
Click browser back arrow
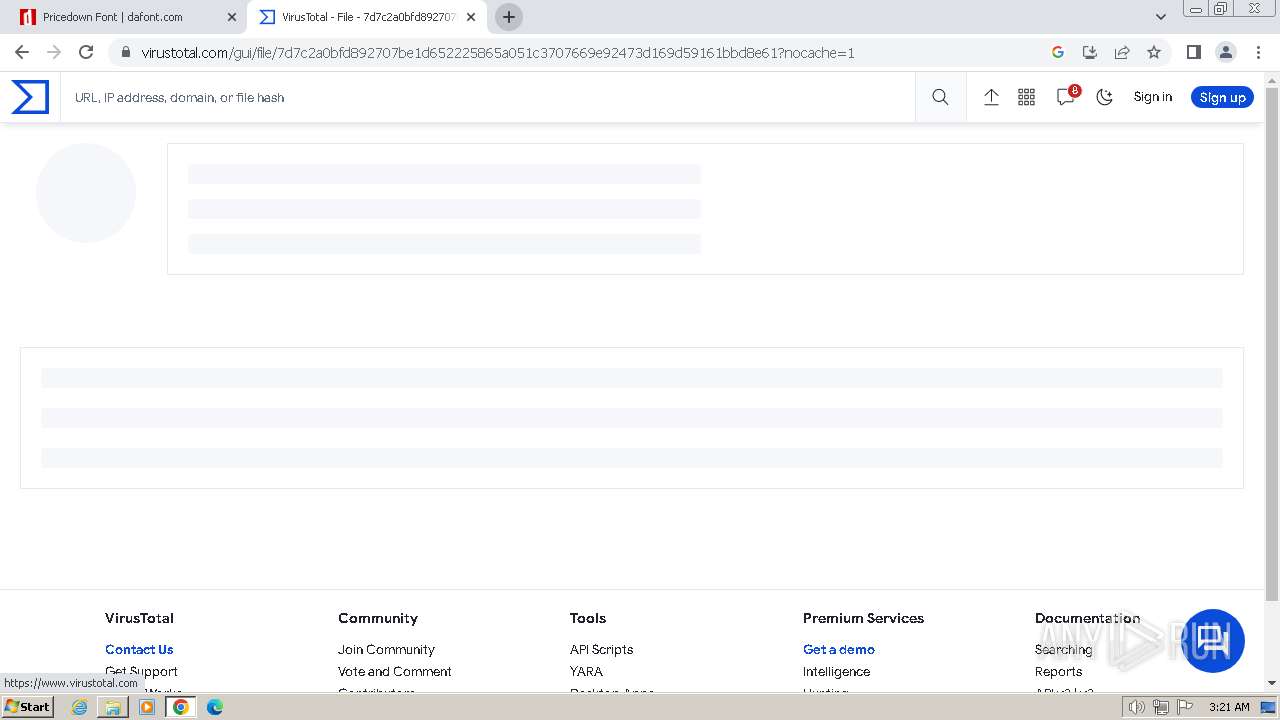click(22, 52)
